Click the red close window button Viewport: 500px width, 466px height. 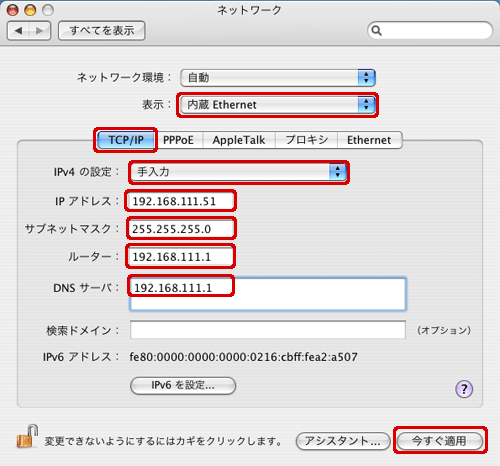point(13,10)
